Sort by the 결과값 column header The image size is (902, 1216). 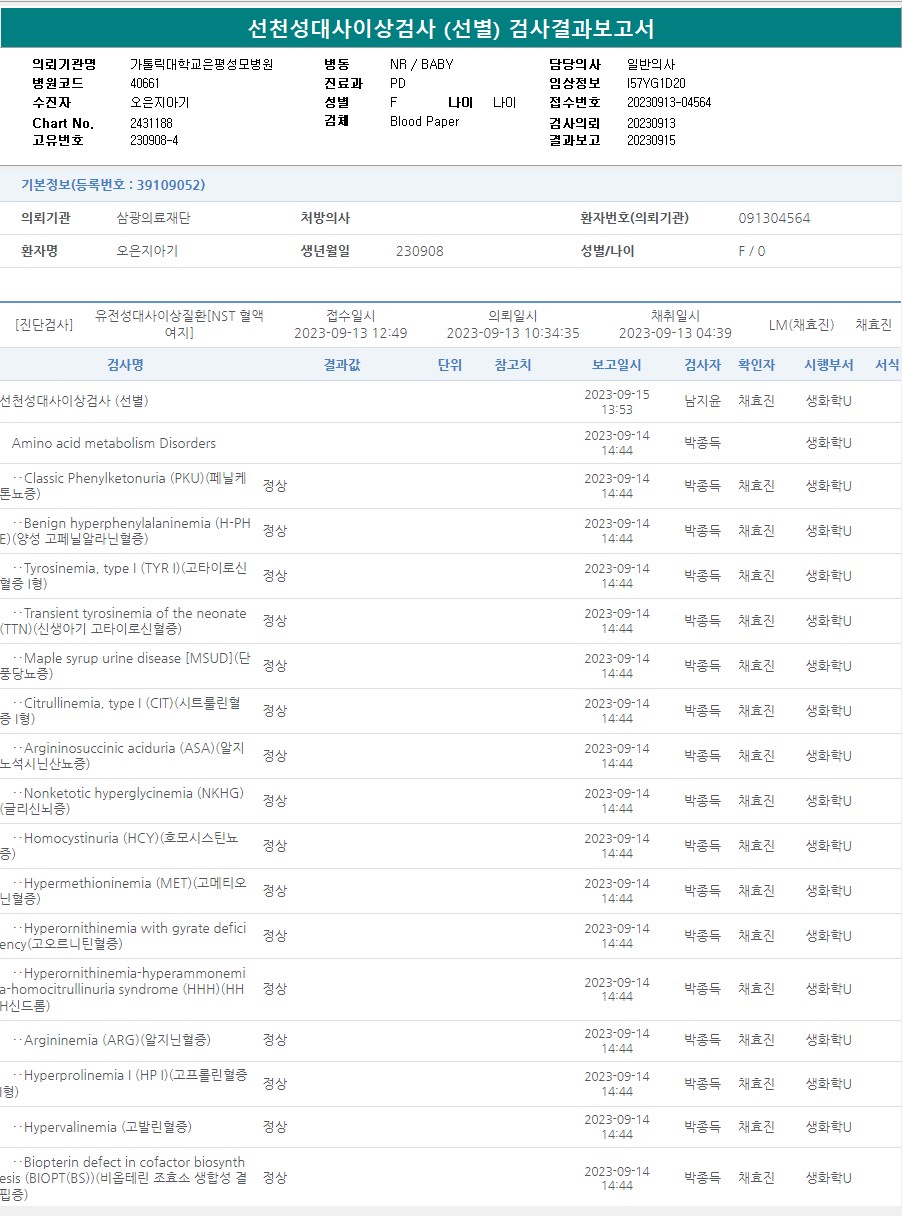(x=342, y=365)
